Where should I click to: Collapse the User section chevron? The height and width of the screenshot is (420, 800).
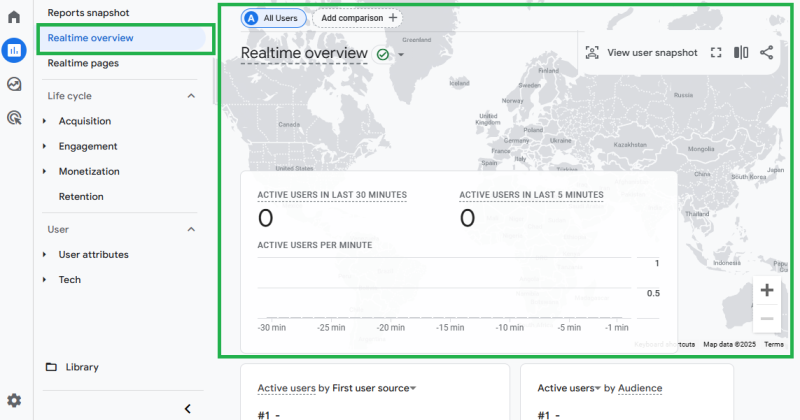point(191,230)
